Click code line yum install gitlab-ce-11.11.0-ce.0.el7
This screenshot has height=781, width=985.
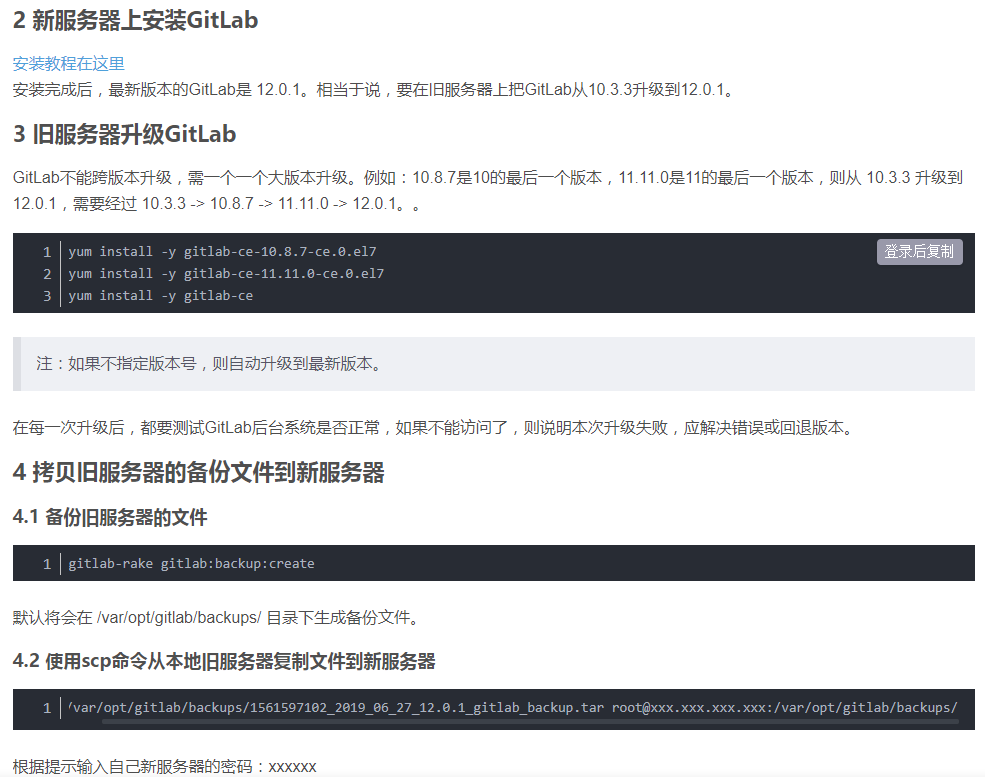(226, 273)
